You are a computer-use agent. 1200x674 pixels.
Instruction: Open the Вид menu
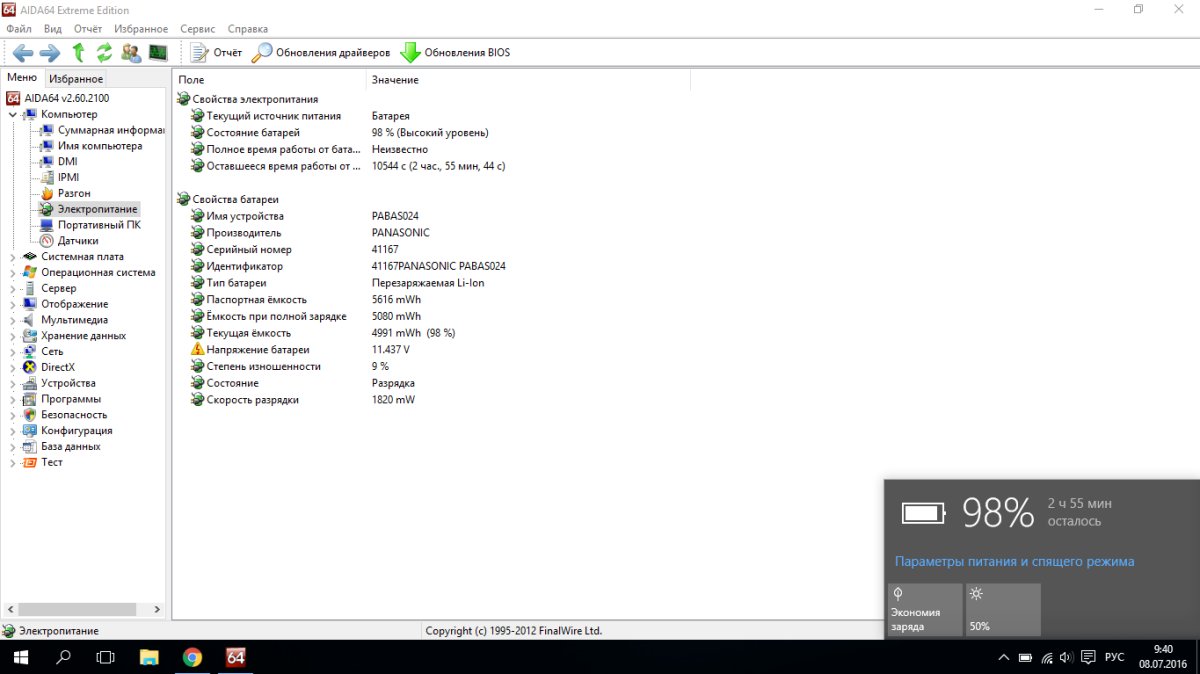[x=53, y=29]
